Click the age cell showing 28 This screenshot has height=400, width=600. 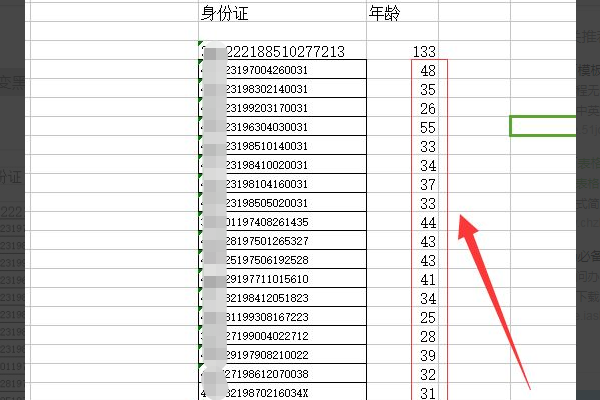[403, 335]
